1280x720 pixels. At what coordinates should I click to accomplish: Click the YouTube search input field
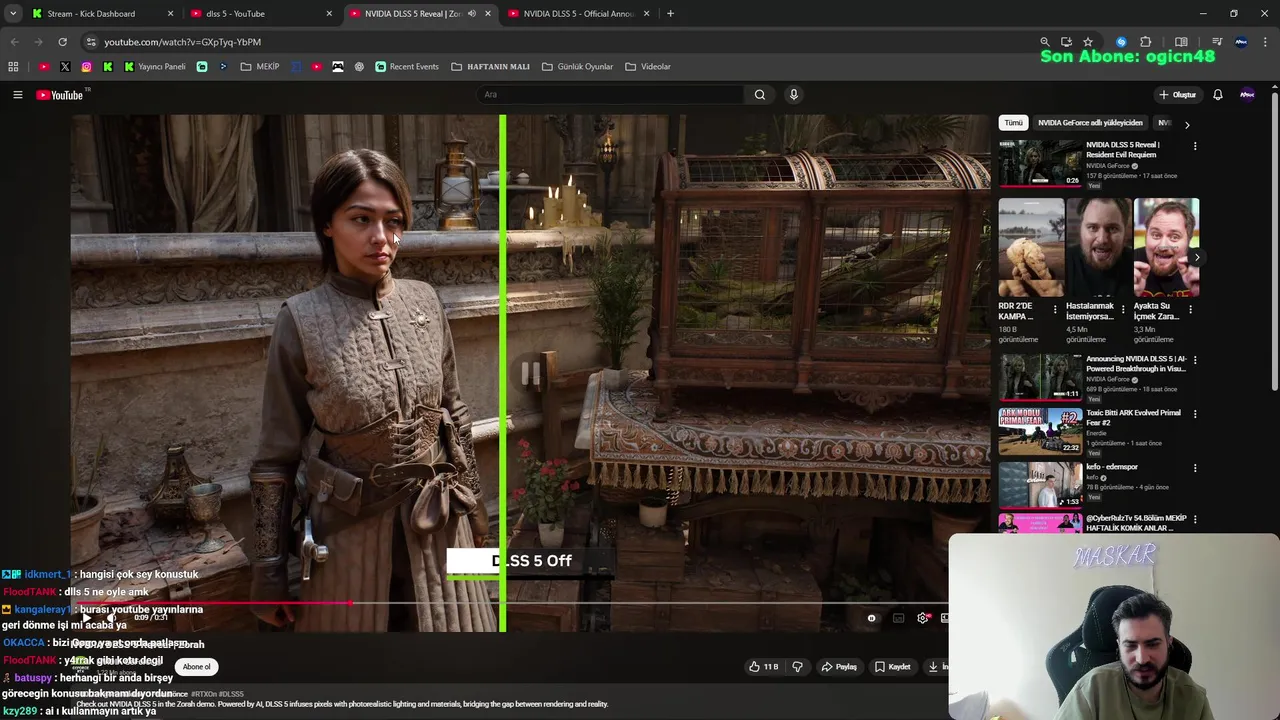coord(610,95)
